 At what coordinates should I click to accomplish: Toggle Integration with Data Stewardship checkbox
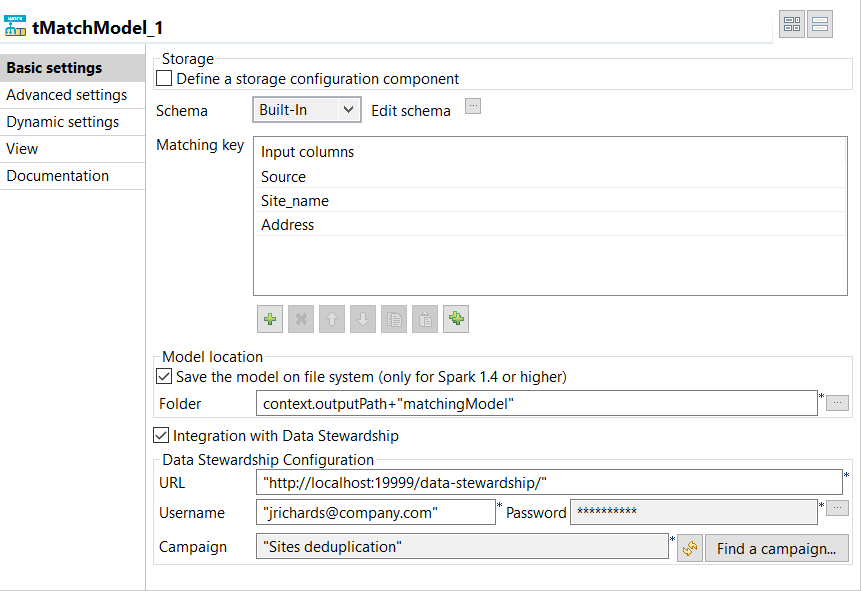161,436
